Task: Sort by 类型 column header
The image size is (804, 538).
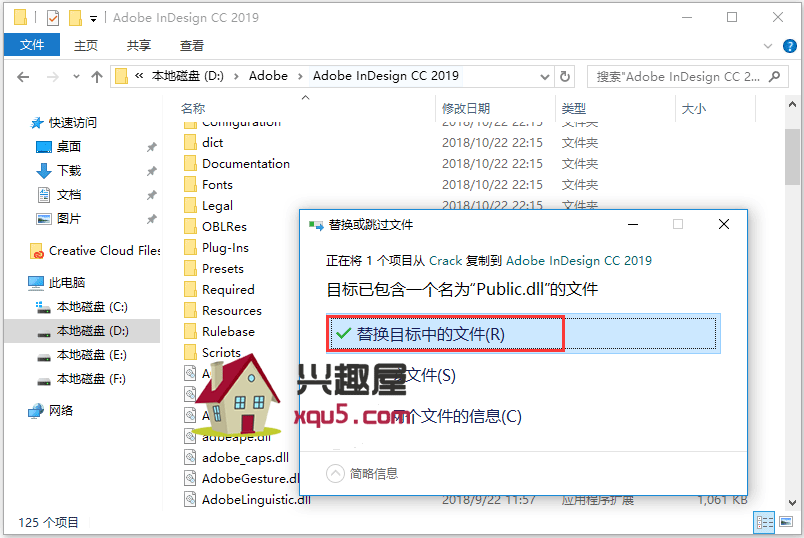Action: point(573,109)
